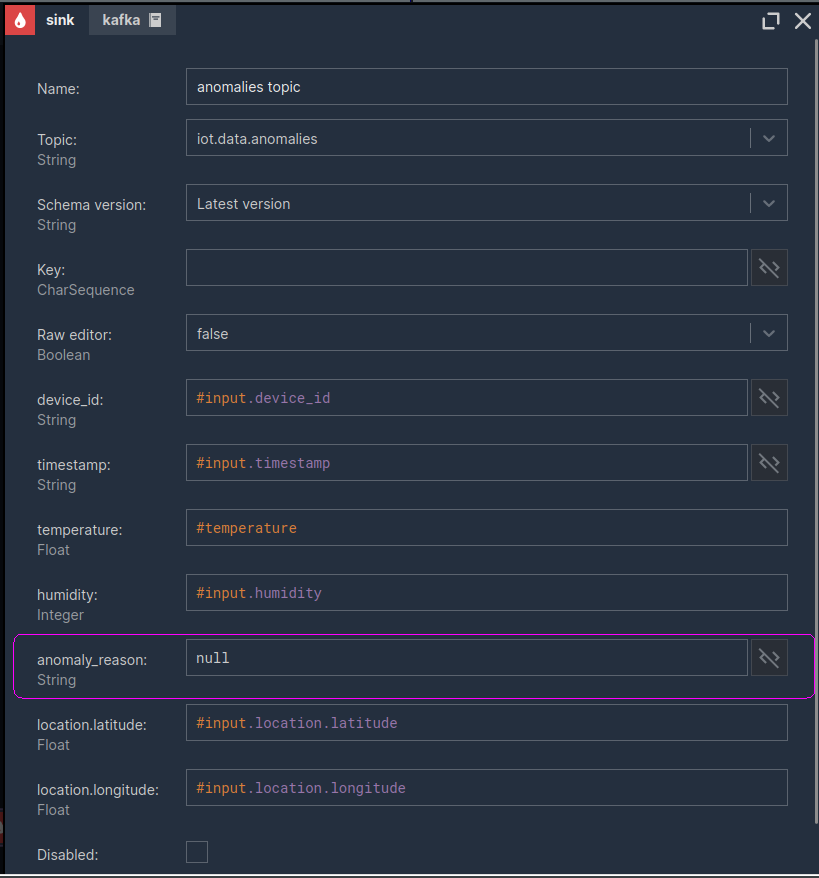Expand the Topic dropdown arrow

(x=769, y=138)
